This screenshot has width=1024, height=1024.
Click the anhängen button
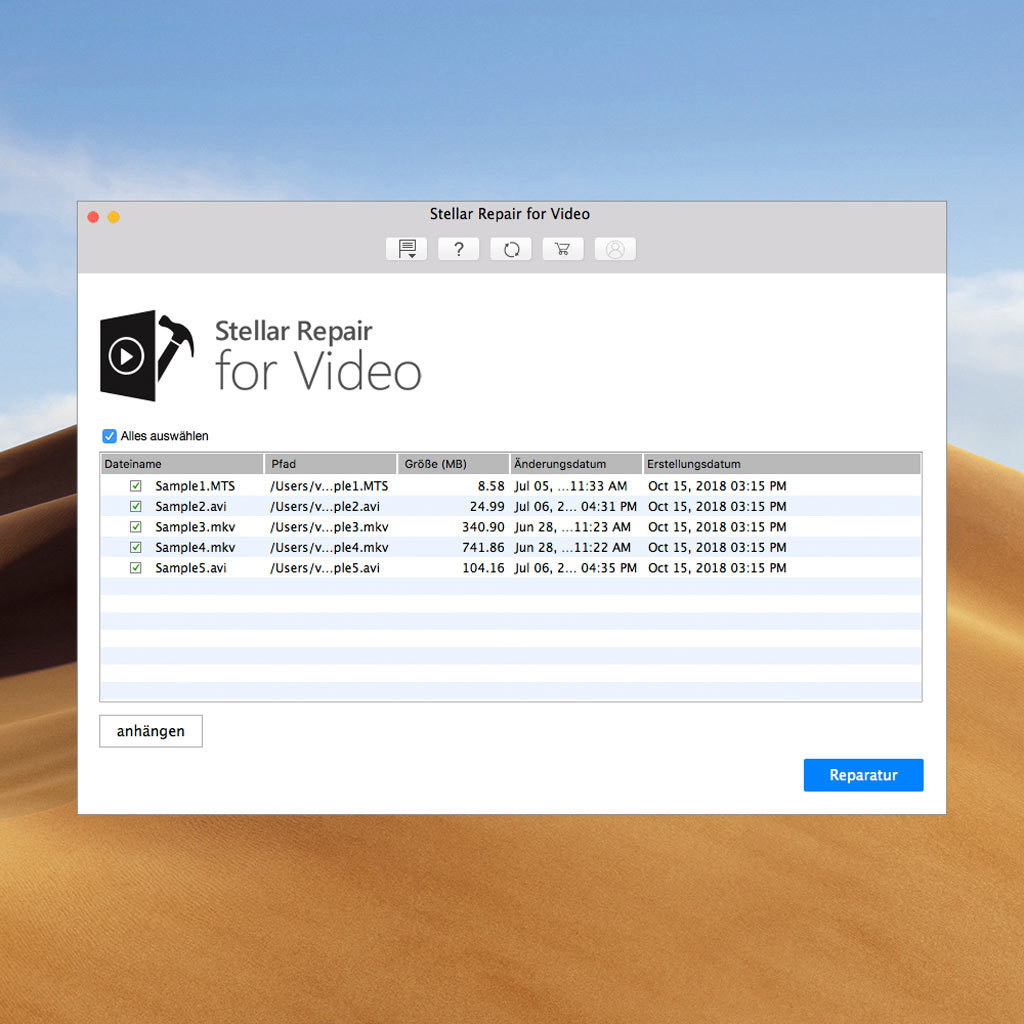point(151,731)
